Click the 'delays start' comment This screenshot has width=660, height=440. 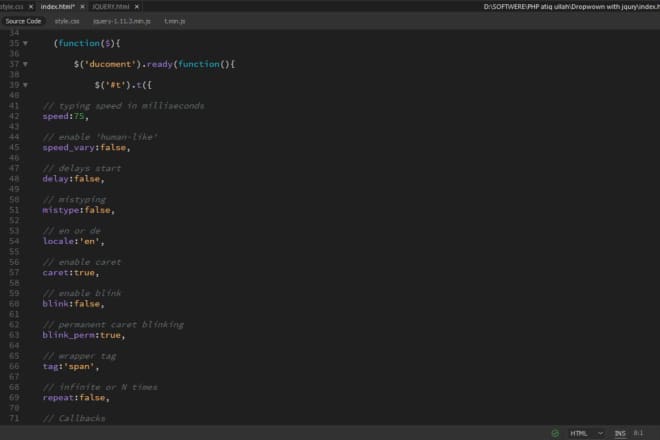[x=82, y=168]
